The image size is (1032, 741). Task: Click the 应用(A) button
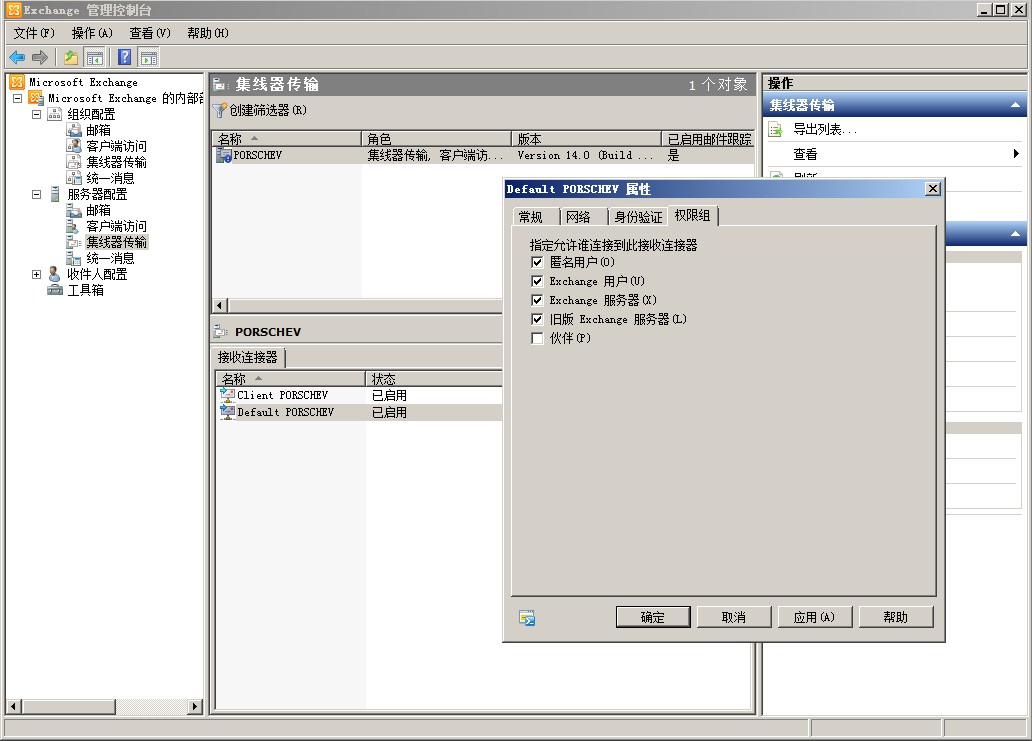click(x=815, y=617)
